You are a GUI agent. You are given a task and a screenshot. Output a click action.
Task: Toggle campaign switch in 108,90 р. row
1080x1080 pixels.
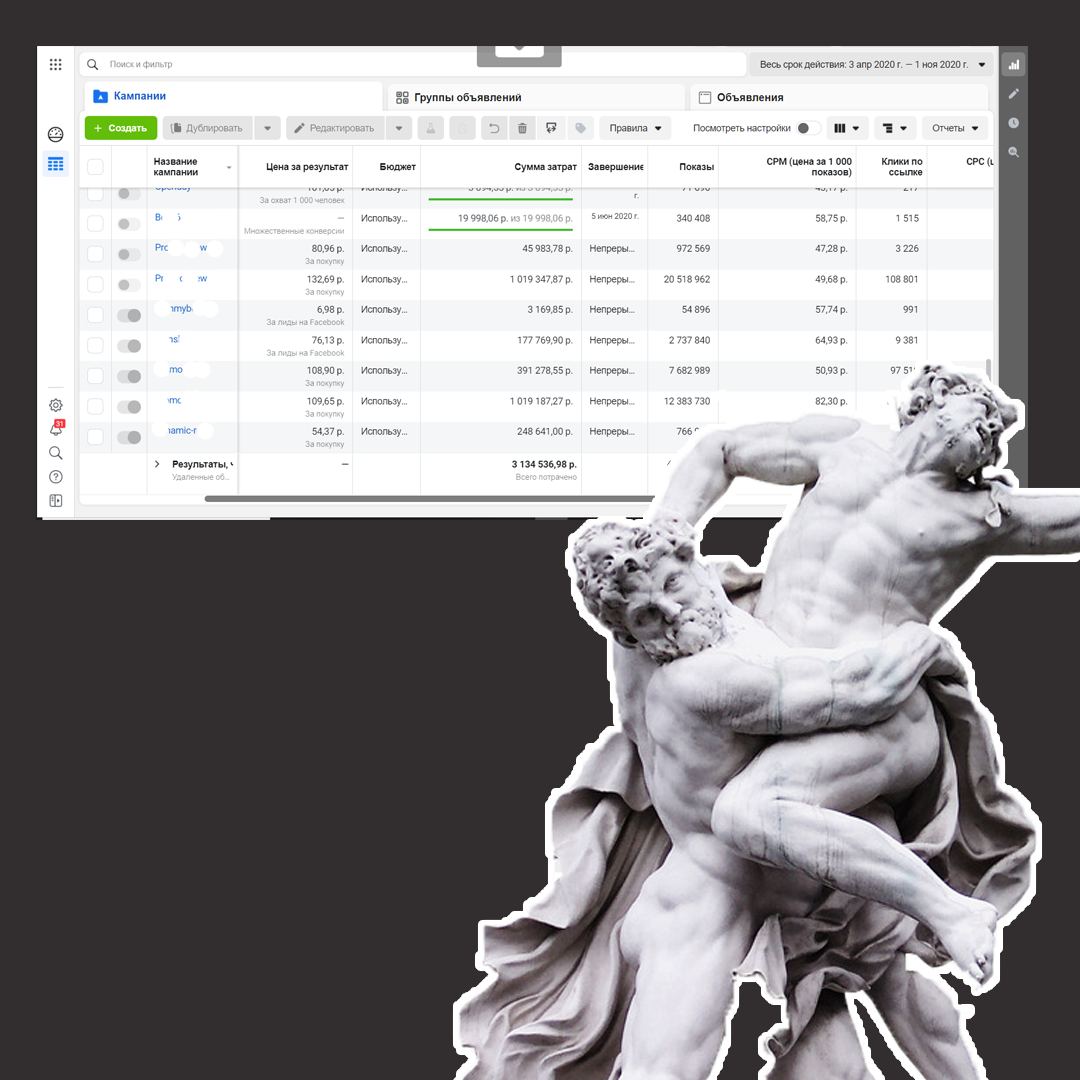[x=129, y=376]
